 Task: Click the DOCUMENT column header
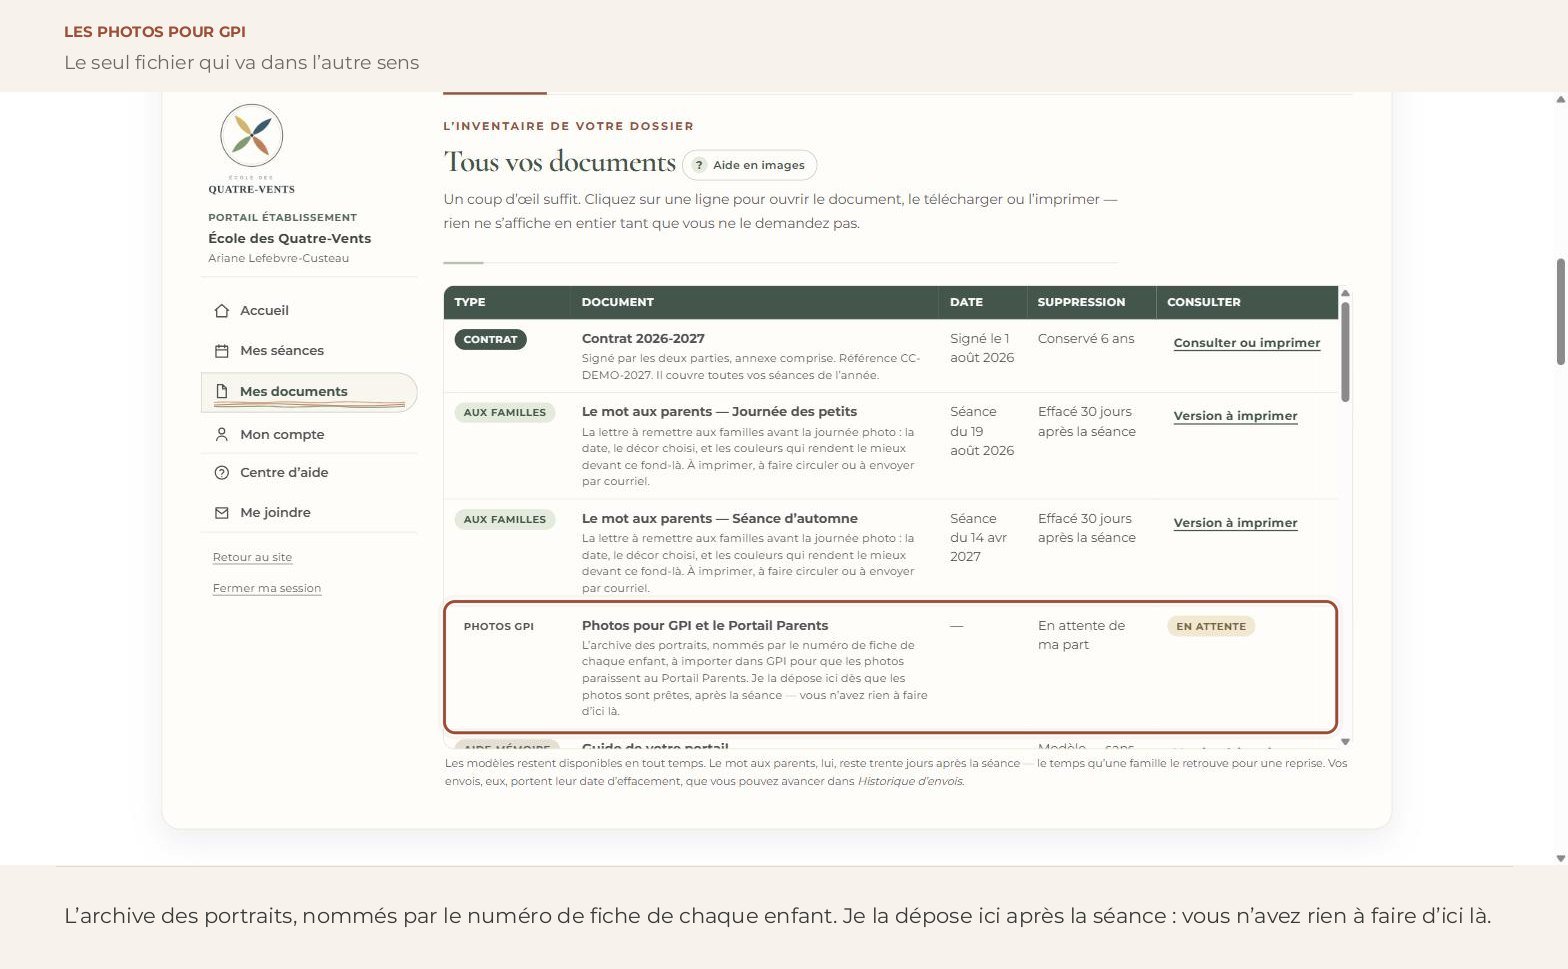coord(618,302)
